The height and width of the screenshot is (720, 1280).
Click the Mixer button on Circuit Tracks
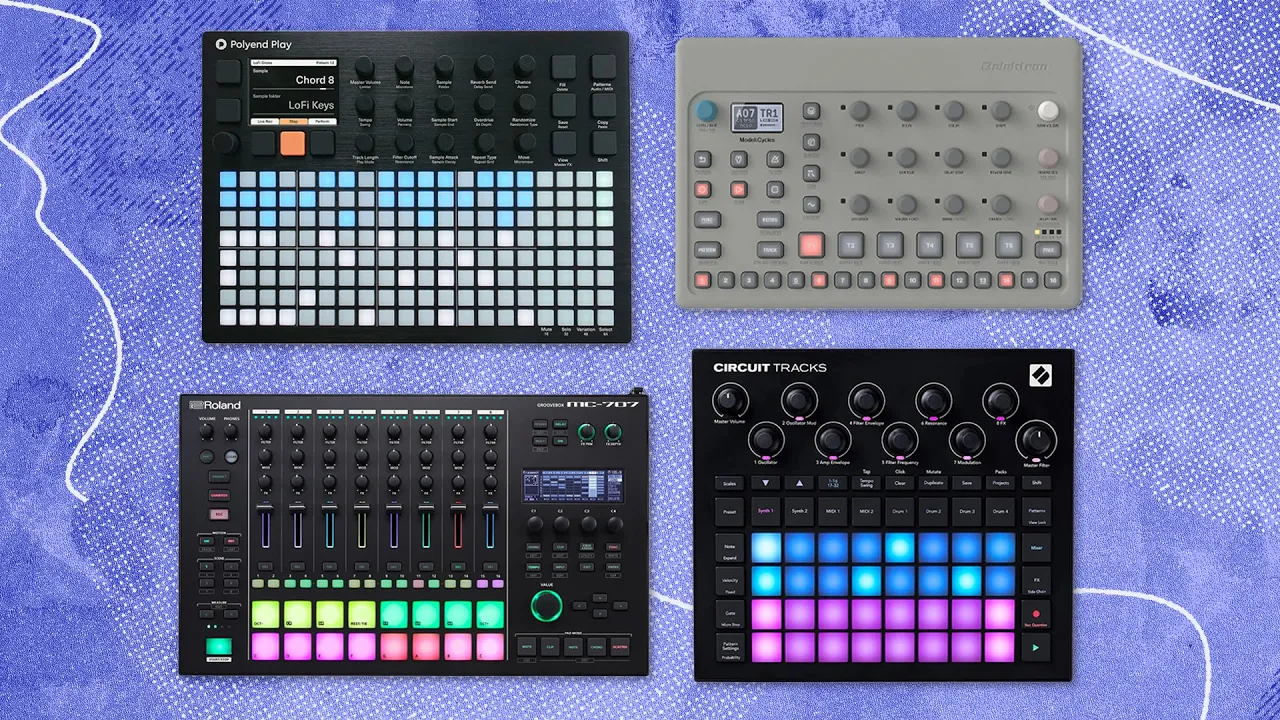point(1036,548)
